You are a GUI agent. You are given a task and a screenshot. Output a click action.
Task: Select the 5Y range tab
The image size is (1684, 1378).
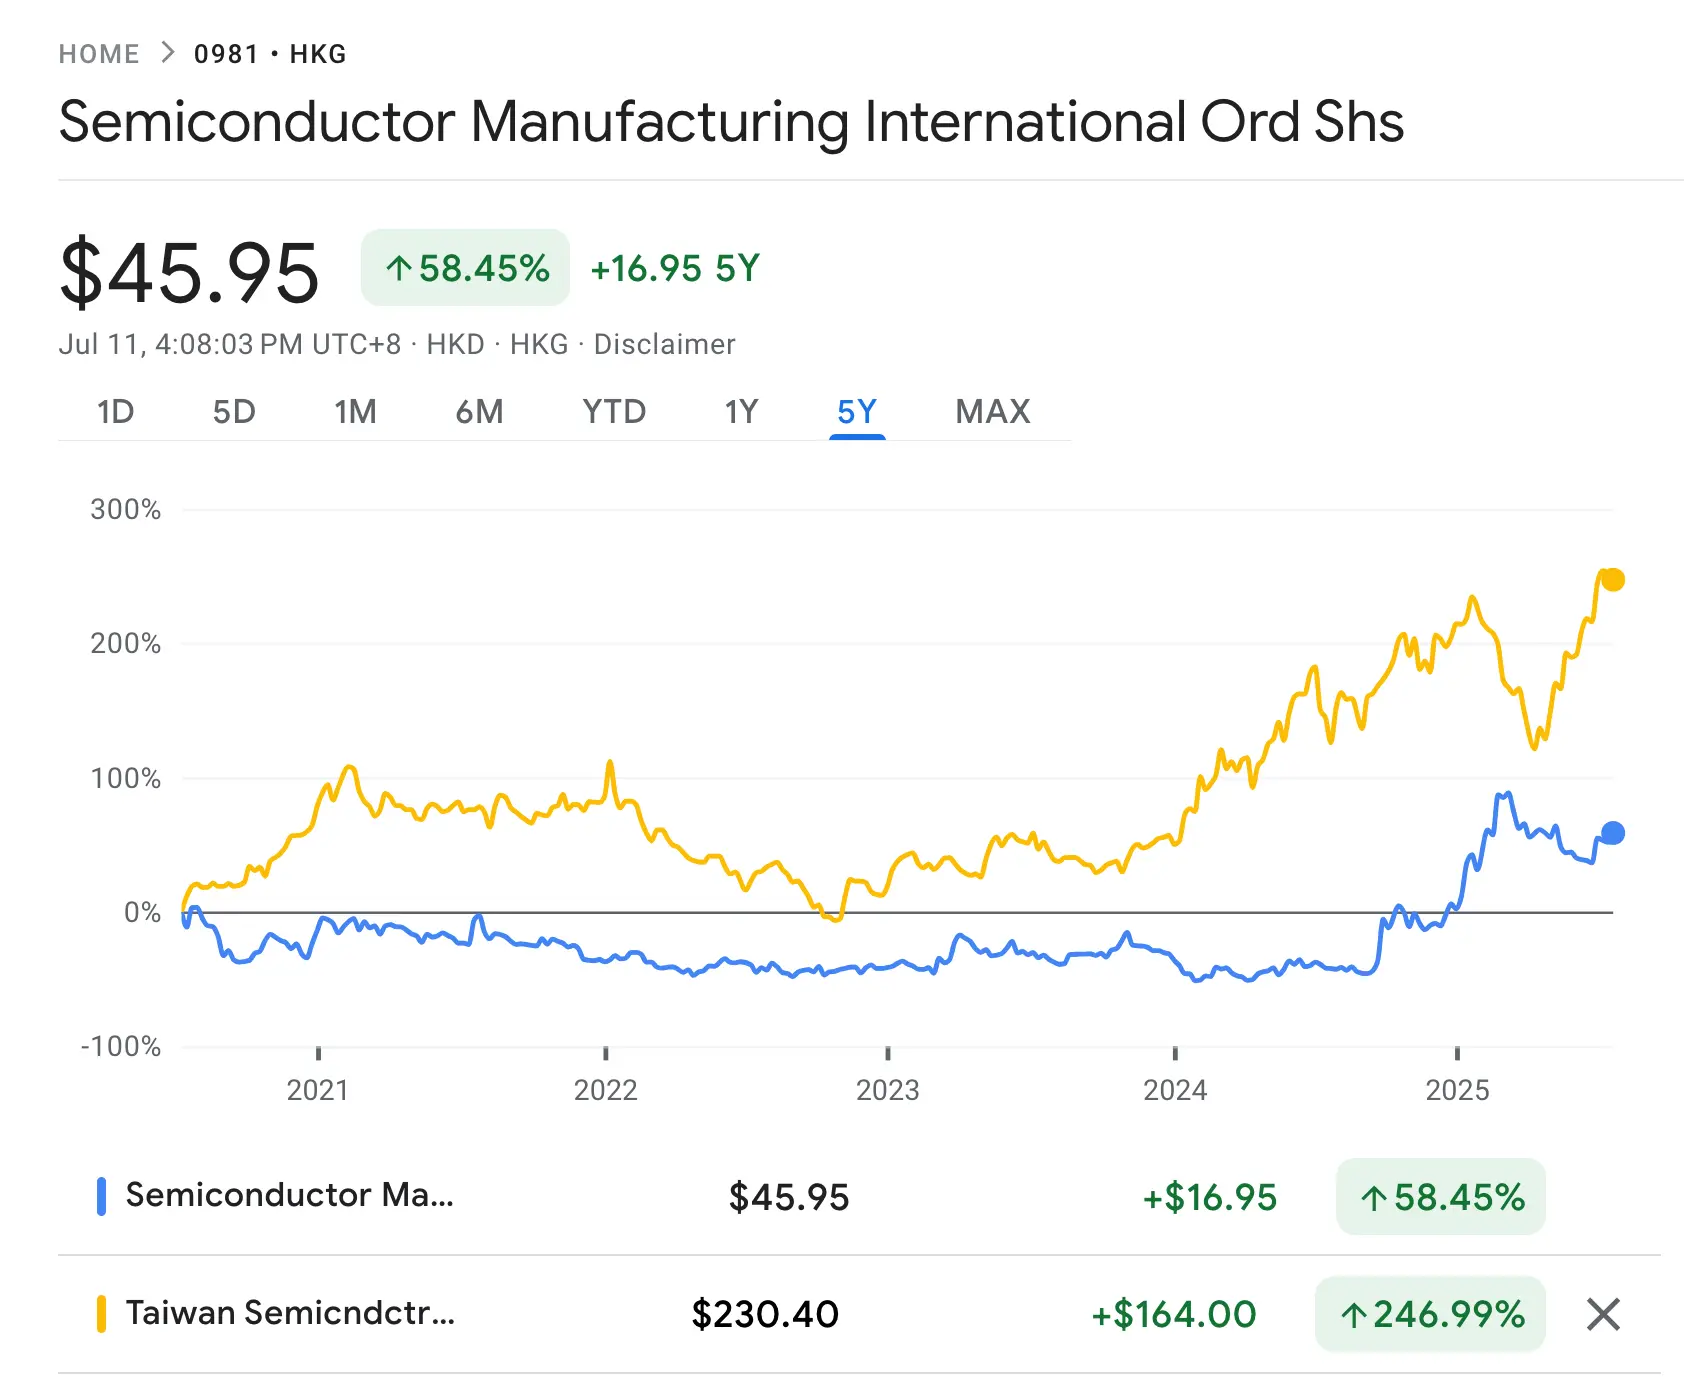click(857, 411)
